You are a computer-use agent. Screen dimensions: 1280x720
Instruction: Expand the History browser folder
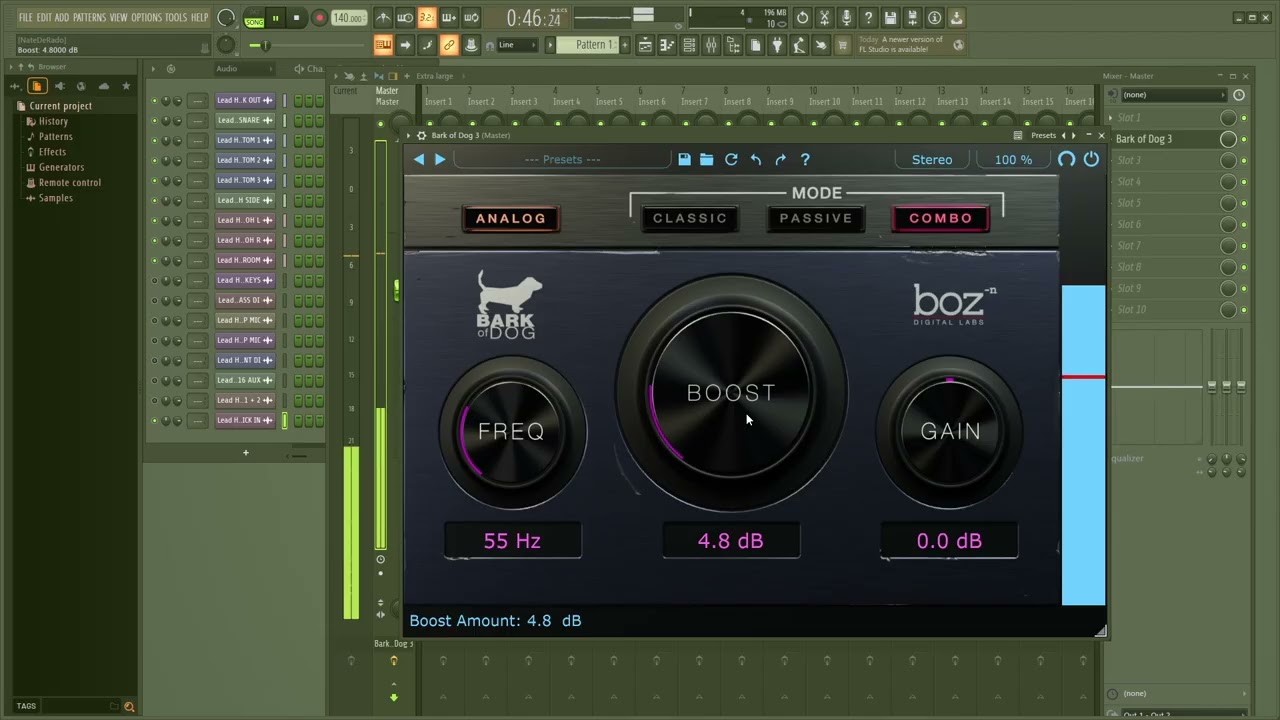click(53, 121)
